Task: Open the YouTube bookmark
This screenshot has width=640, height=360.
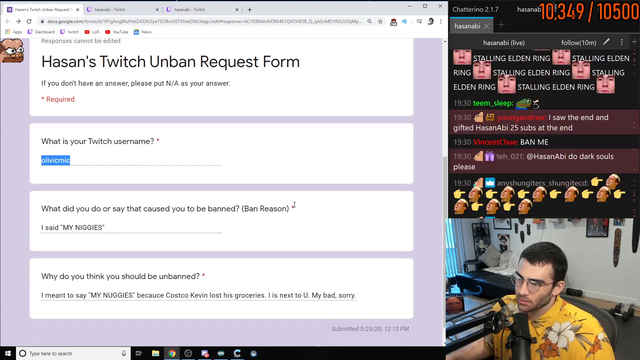Action: point(116,32)
